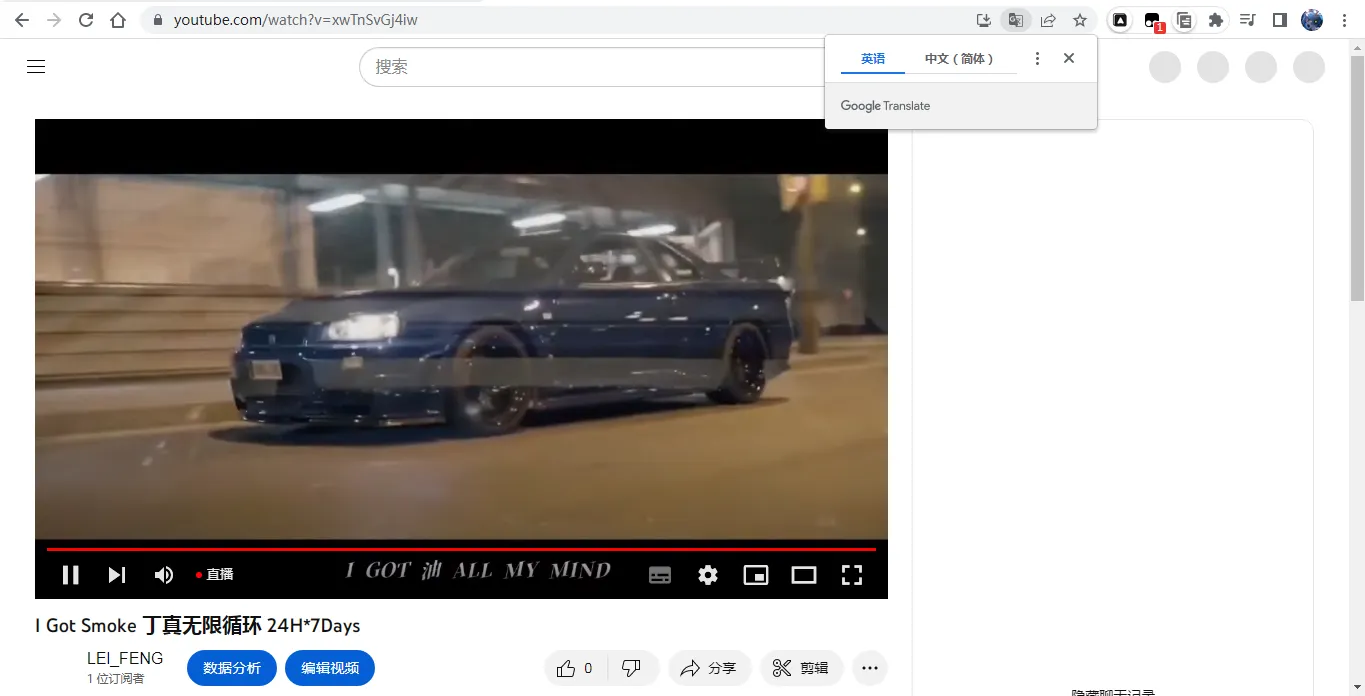Enable miniplayer mode
The width and height of the screenshot is (1365, 696).
pyautogui.click(x=756, y=575)
